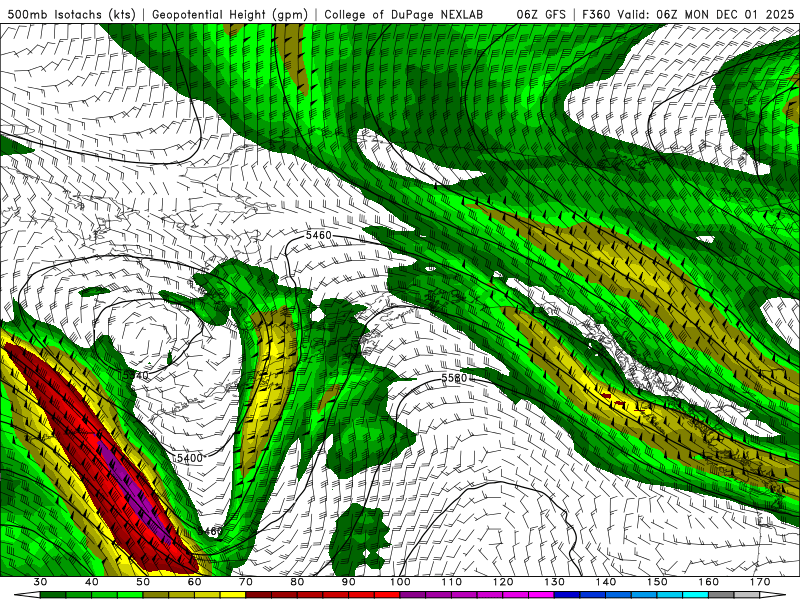Pick the bright red 95–100 kt legend swatch
Screen dimensions: 800x600
click(387, 595)
